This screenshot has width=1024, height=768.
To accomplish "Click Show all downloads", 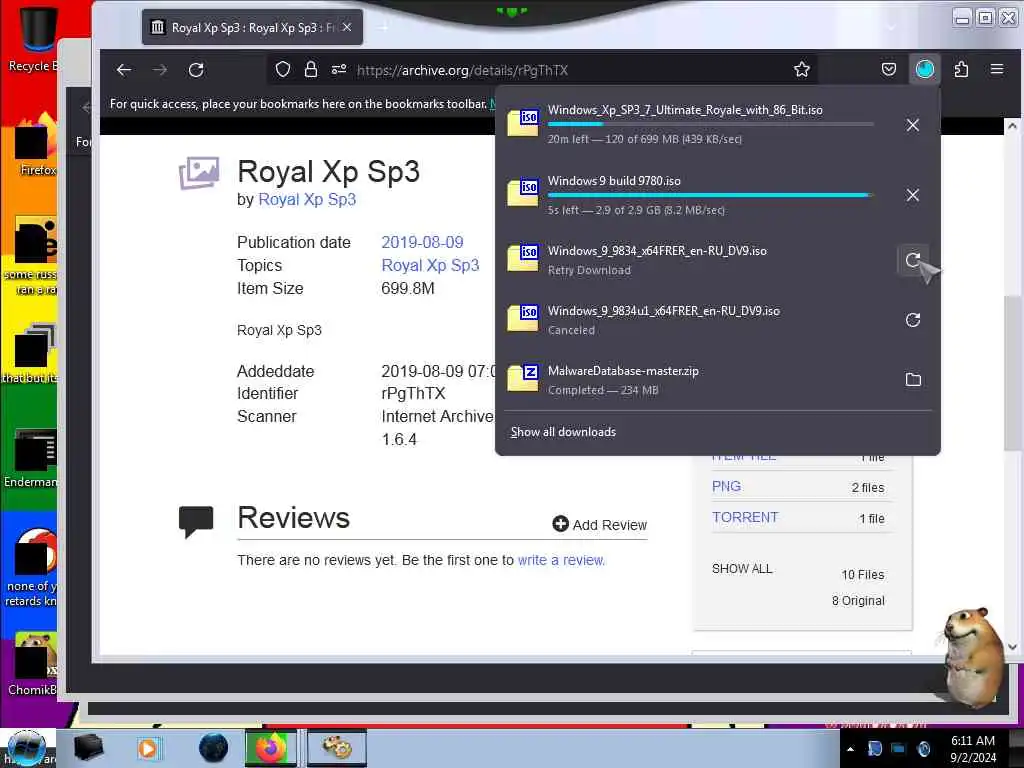I will point(563,432).
